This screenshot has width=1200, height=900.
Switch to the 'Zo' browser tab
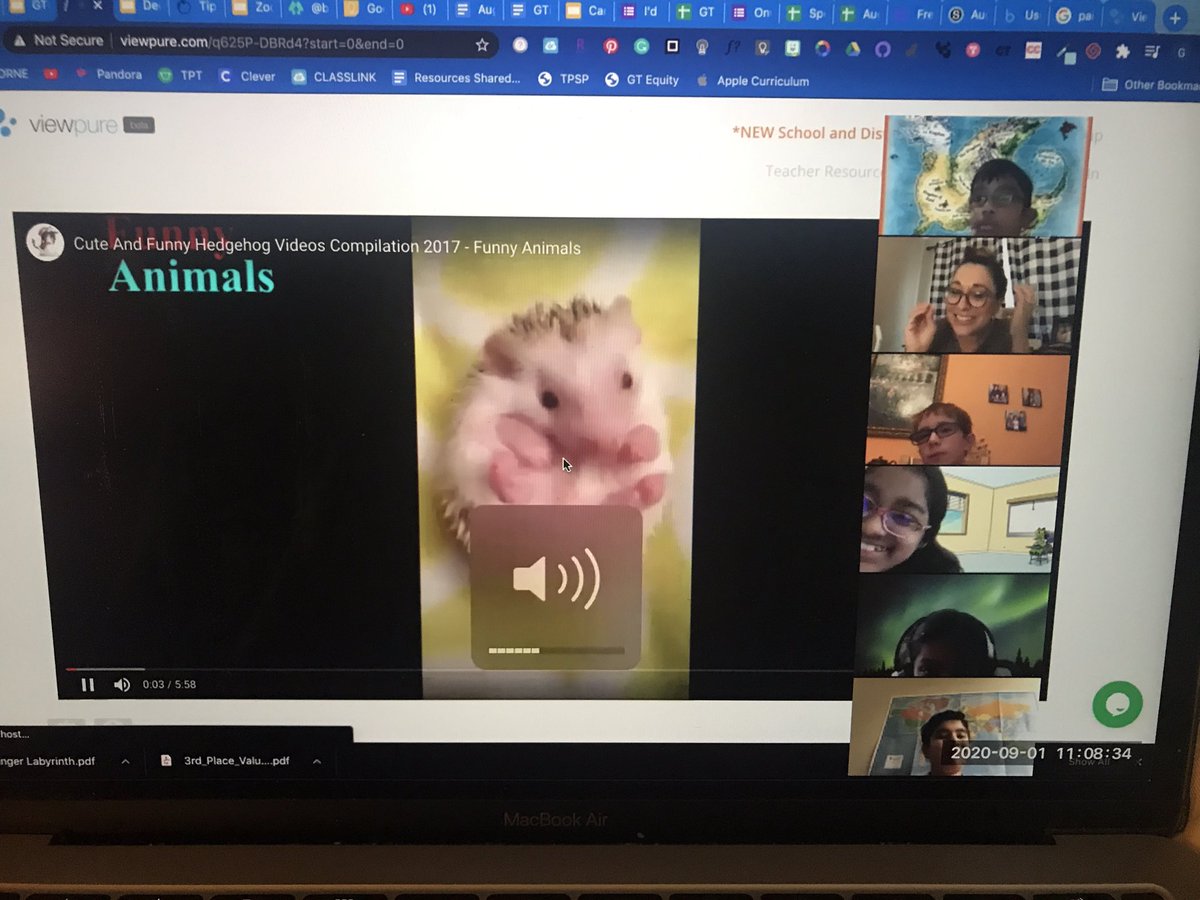pyautogui.click(x=251, y=9)
